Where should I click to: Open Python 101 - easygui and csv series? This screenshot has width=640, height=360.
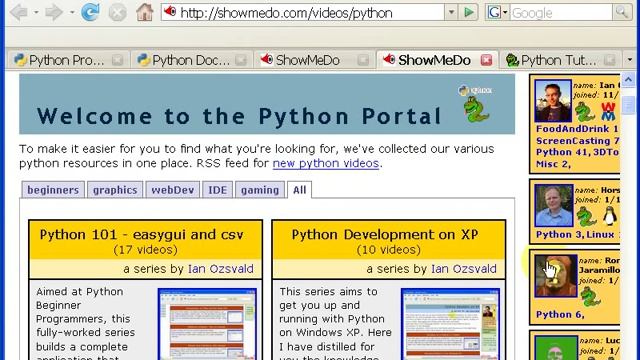click(142, 235)
